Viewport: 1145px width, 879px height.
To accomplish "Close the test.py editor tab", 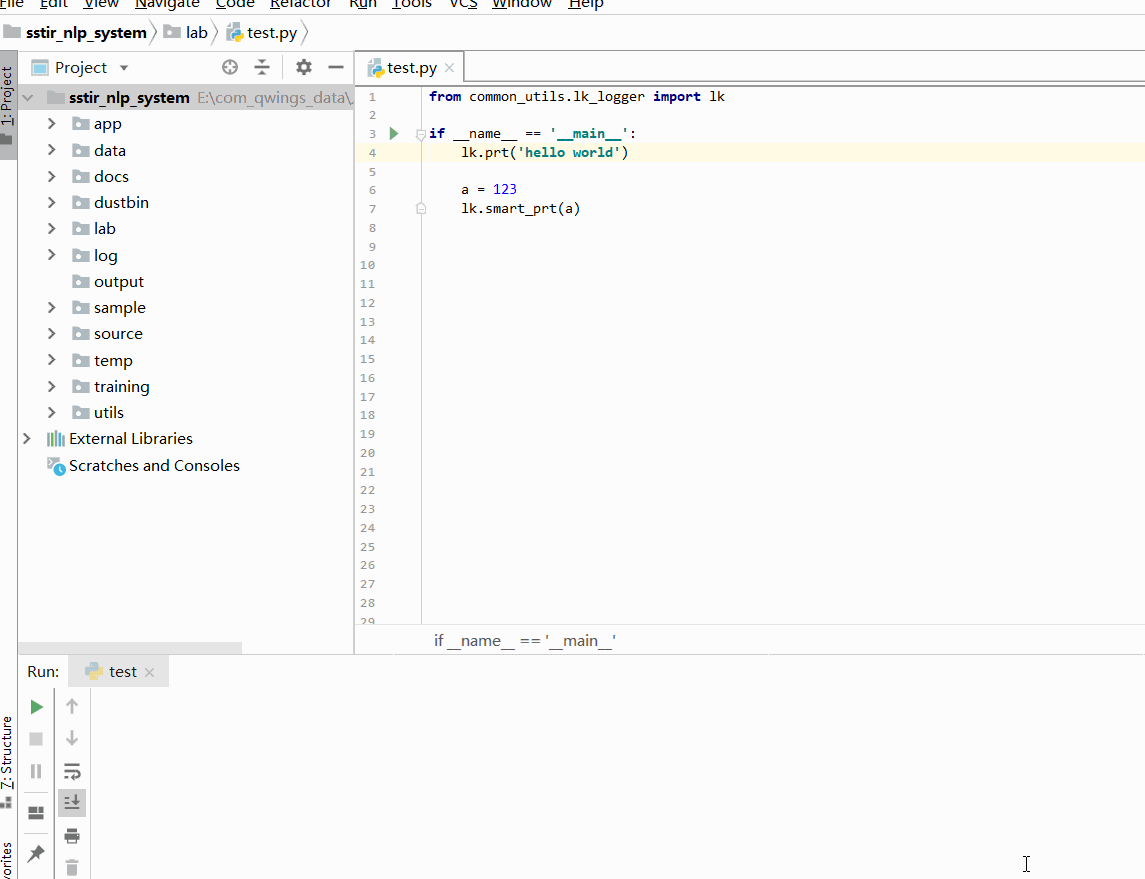I will (x=450, y=68).
